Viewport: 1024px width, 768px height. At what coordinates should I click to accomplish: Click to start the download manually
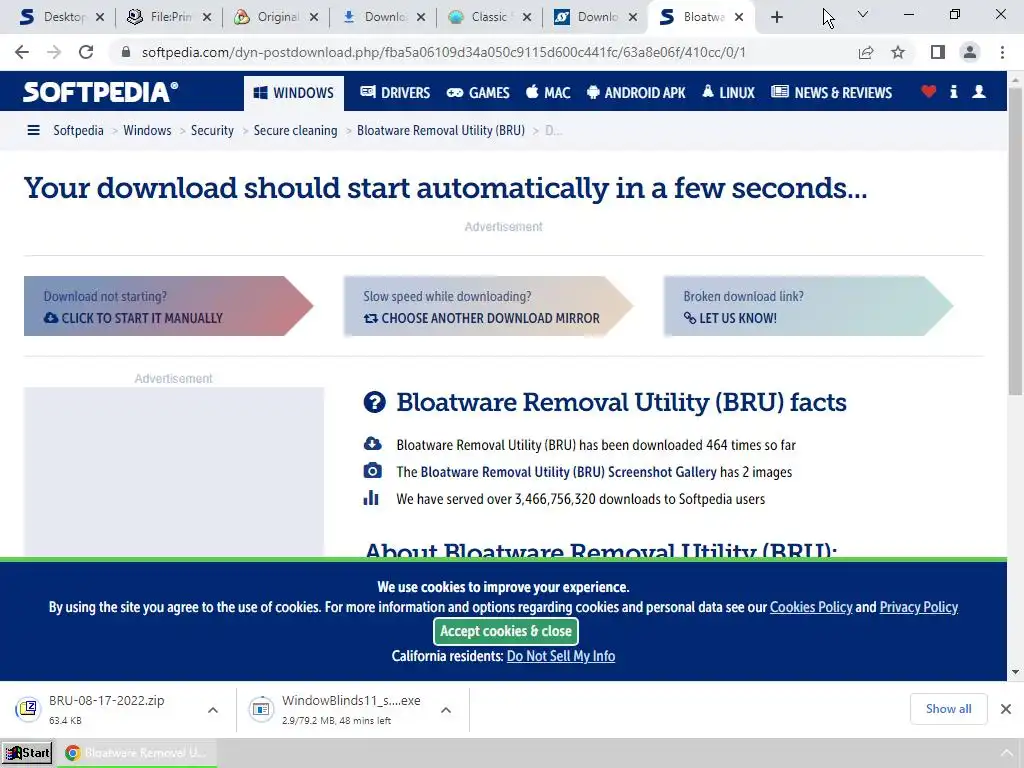(168, 306)
